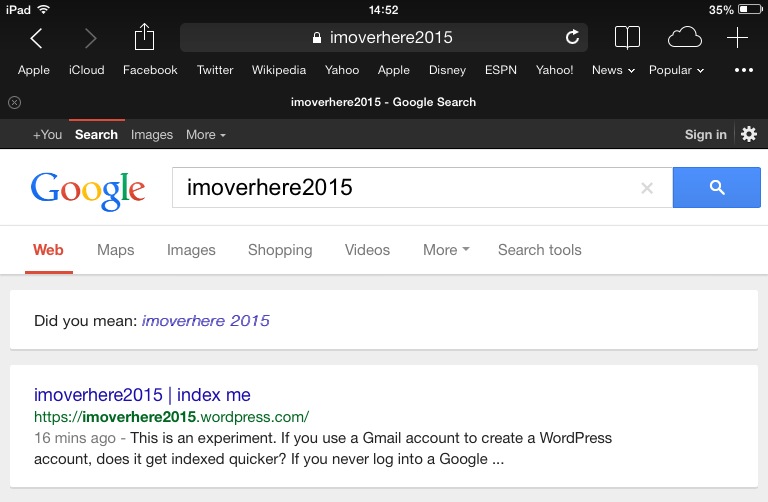The width and height of the screenshot is (768, 502).
Task: Close the current Safari tab
Action: (x=14, y=102)
